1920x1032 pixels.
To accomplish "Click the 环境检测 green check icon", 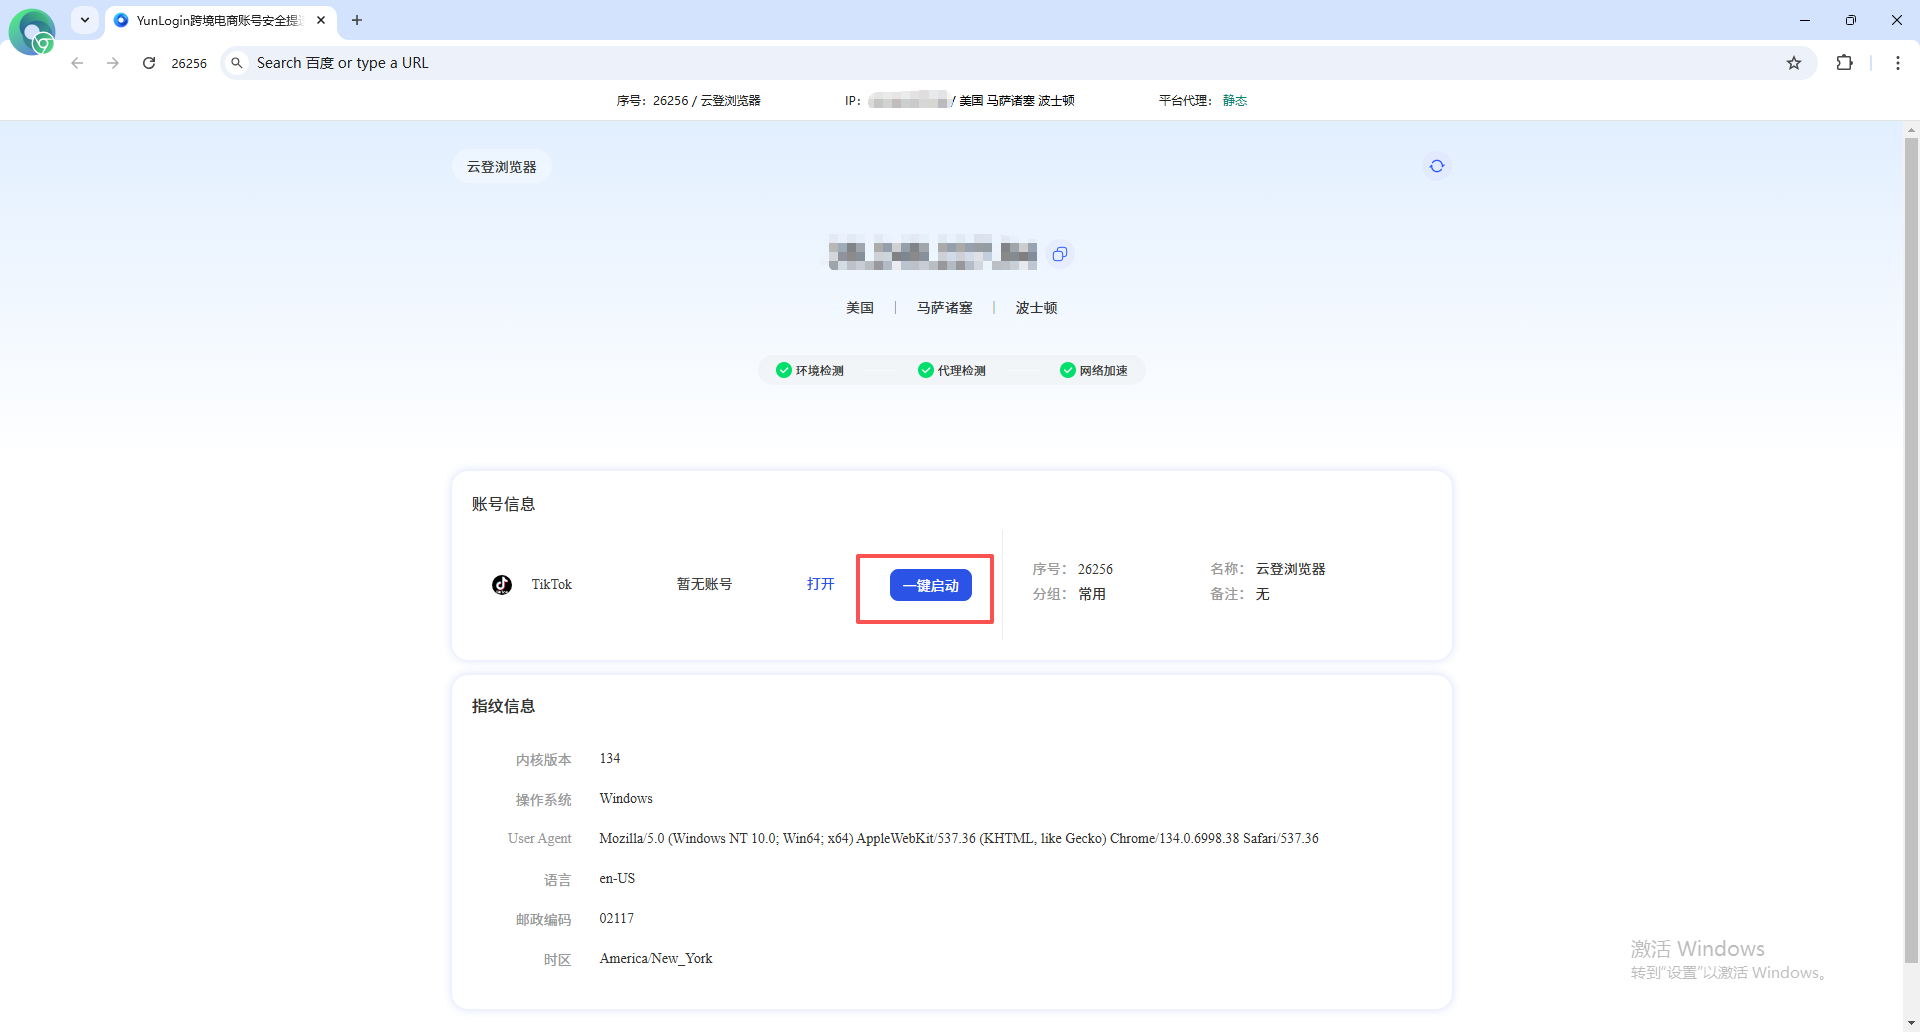I will (783, 369).
